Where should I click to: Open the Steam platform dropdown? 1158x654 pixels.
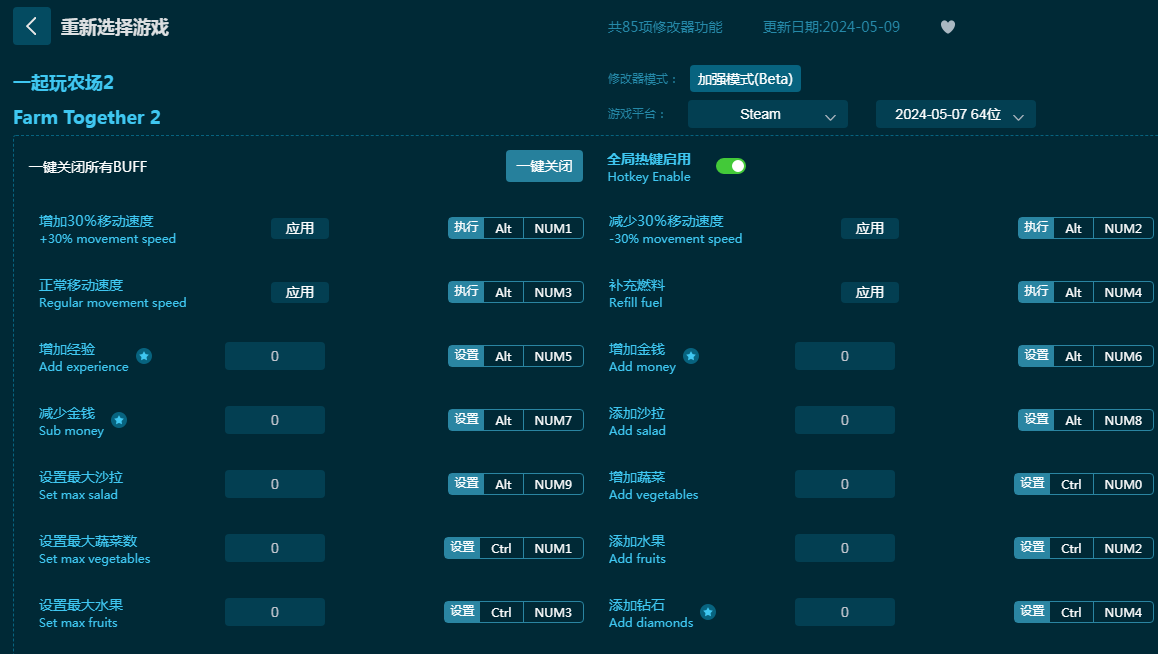767,114
